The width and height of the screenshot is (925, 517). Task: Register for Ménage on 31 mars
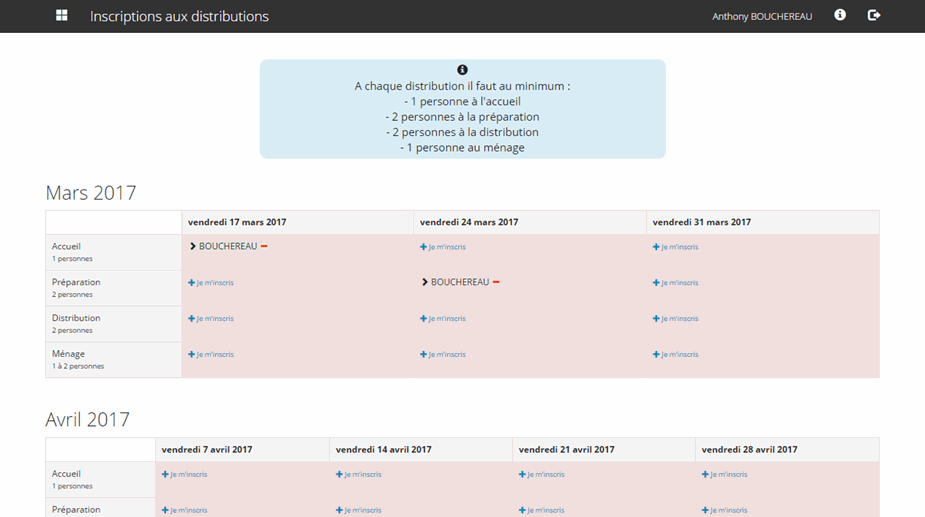click(676, 355)
